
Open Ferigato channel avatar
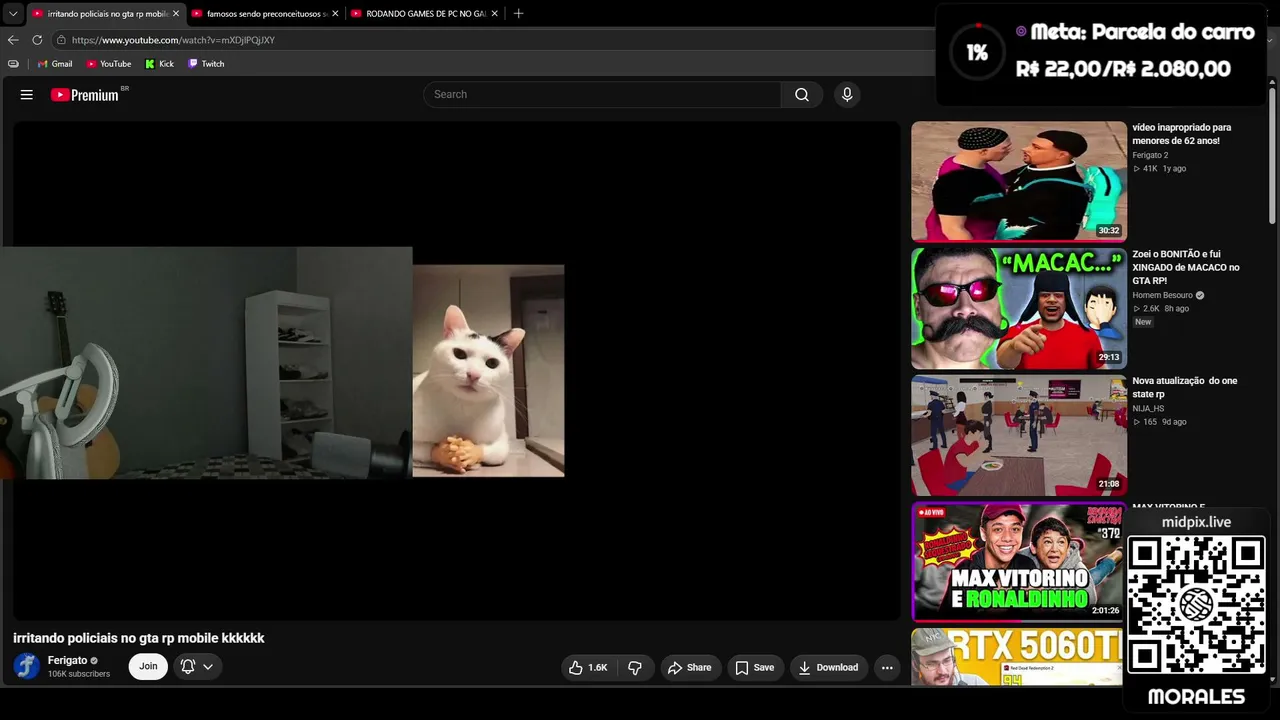click(27, 666)
